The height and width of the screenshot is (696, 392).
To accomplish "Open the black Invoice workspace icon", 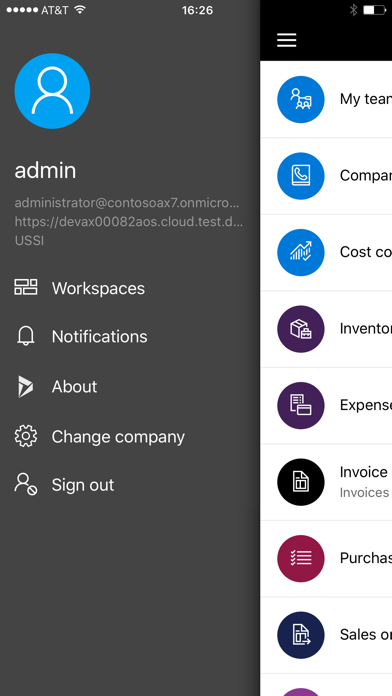I will pos(301,482).
